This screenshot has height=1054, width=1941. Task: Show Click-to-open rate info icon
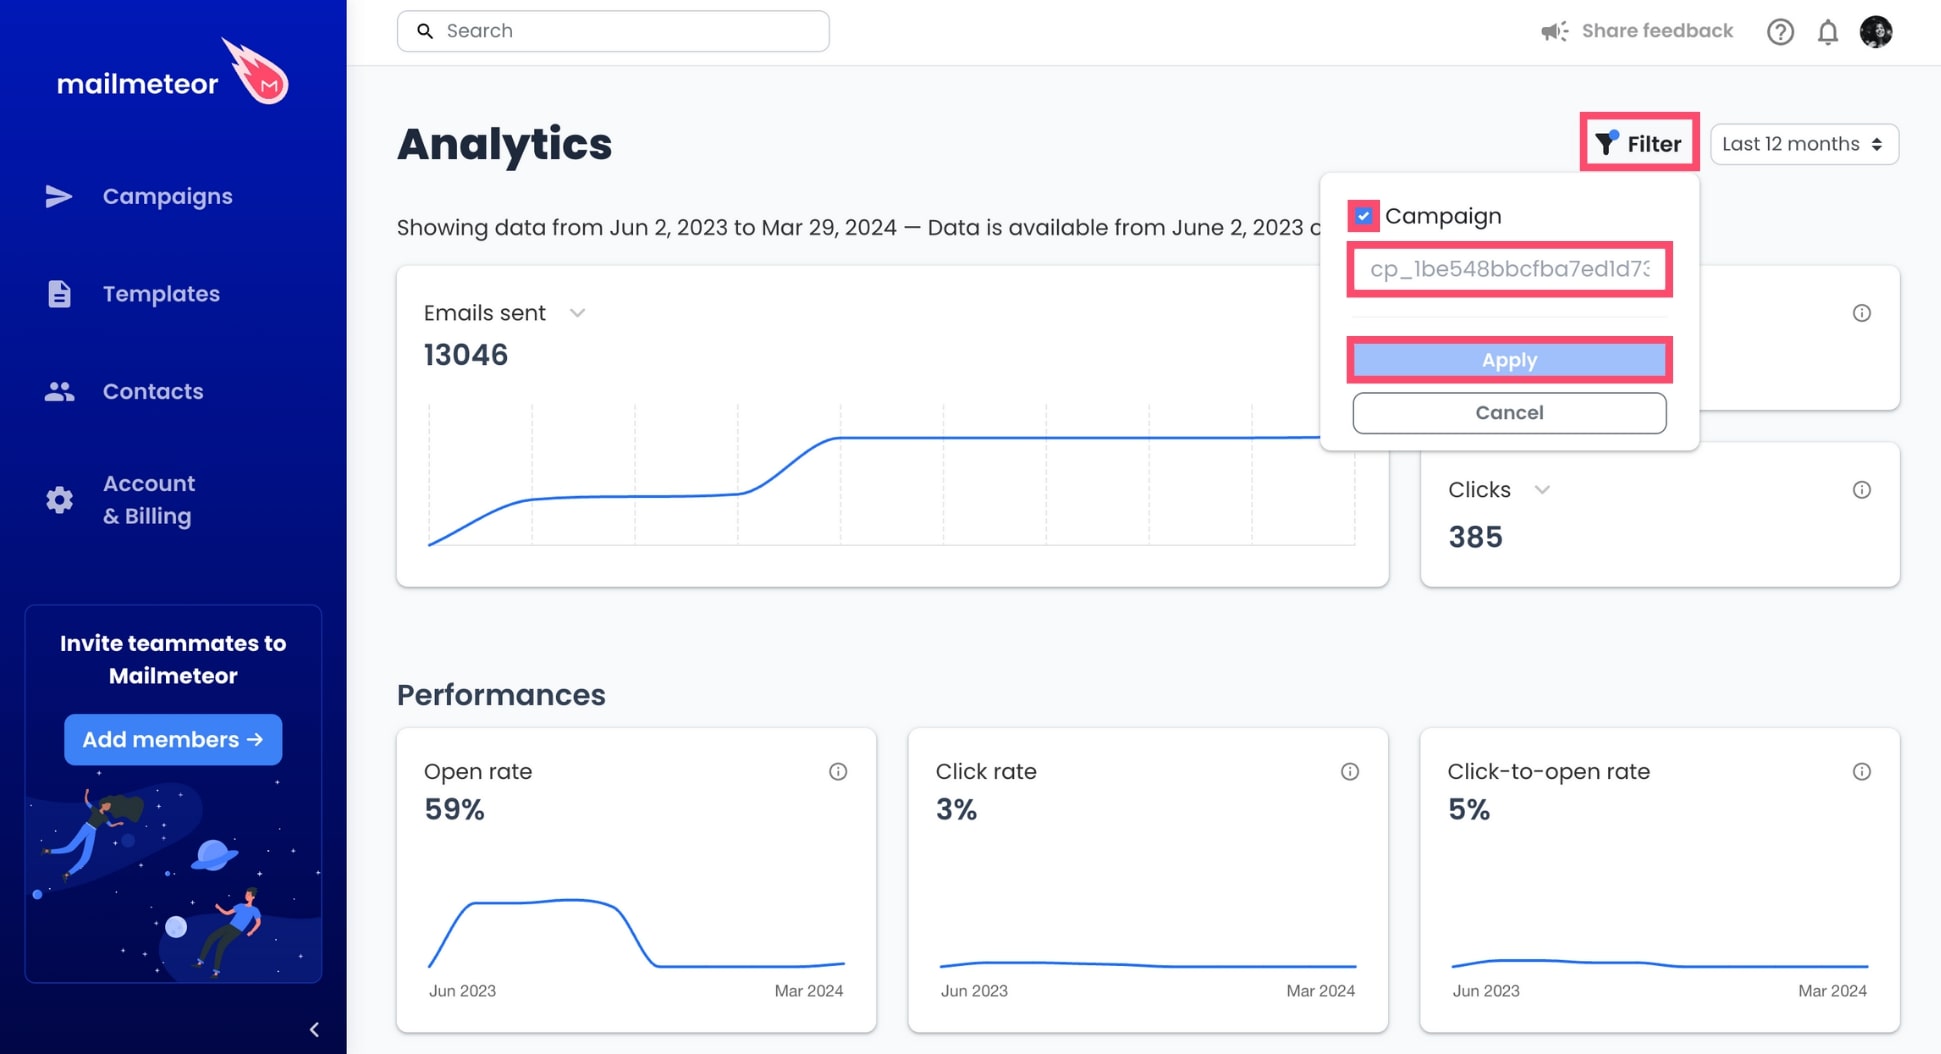click(x=1861, y=772)
